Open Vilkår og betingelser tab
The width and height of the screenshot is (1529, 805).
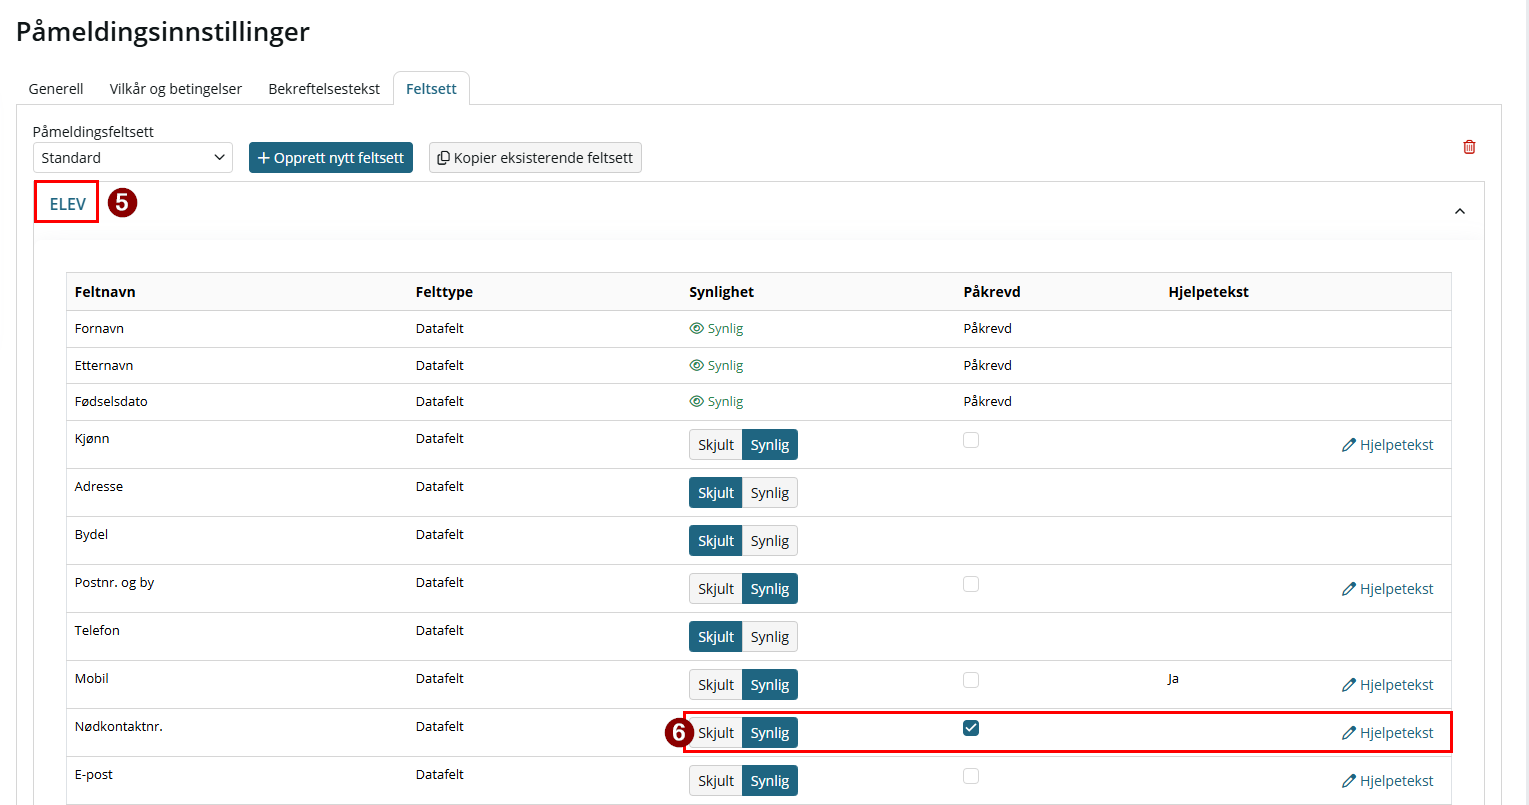coord(176,89)
